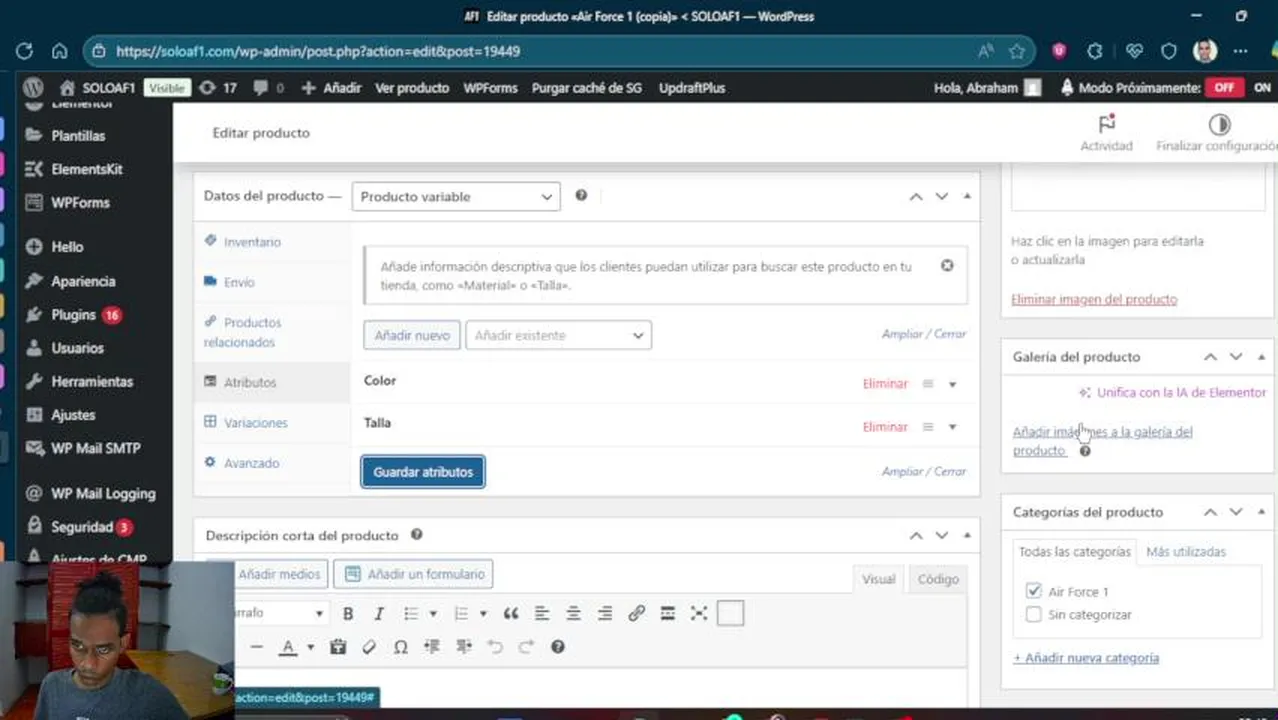
Task: Open paragraph format dropdown
Action: (280, 614)
